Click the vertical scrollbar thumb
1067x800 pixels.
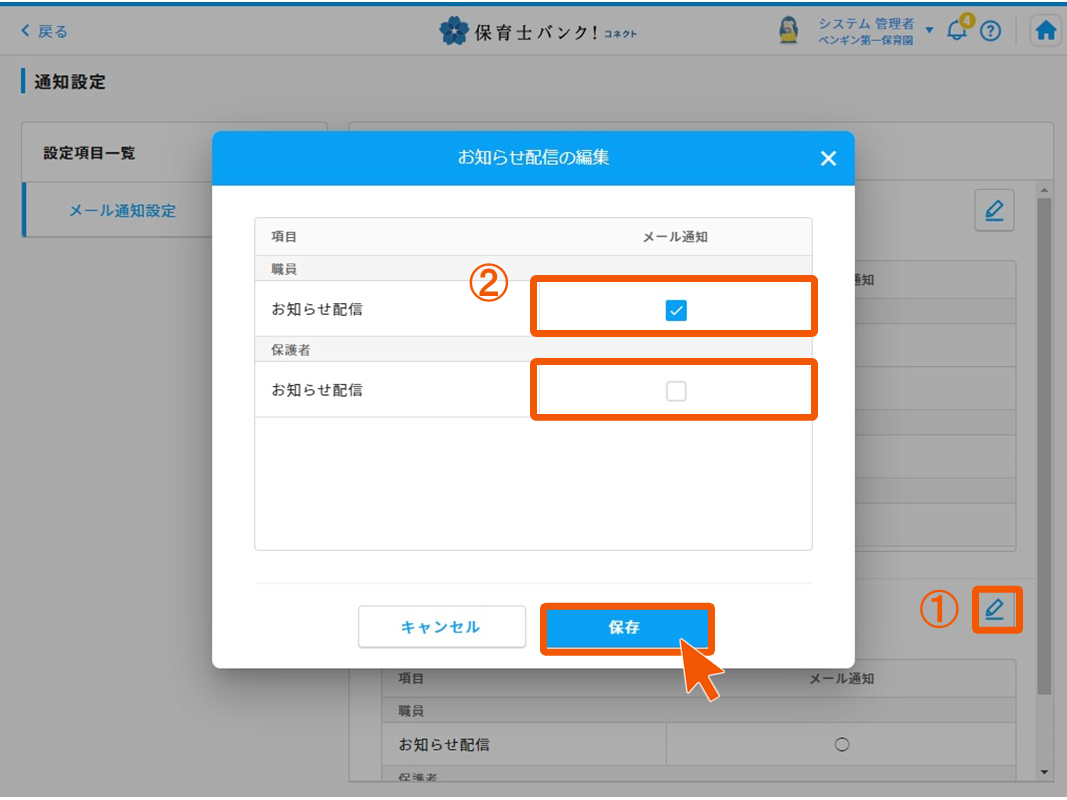coord(1045,440)
